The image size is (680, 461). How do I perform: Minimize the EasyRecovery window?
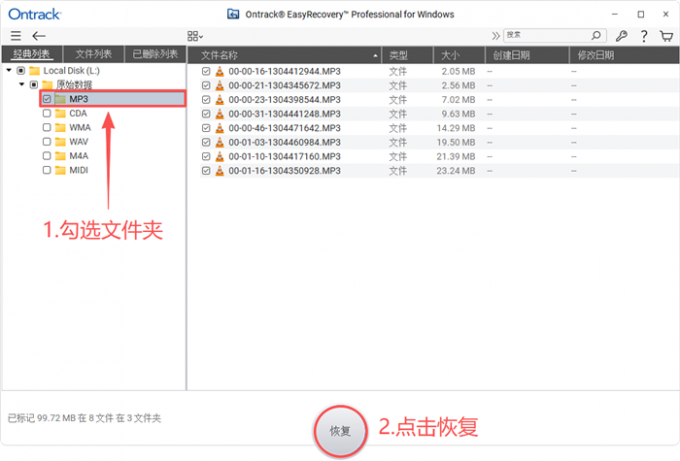coord(615,14)
